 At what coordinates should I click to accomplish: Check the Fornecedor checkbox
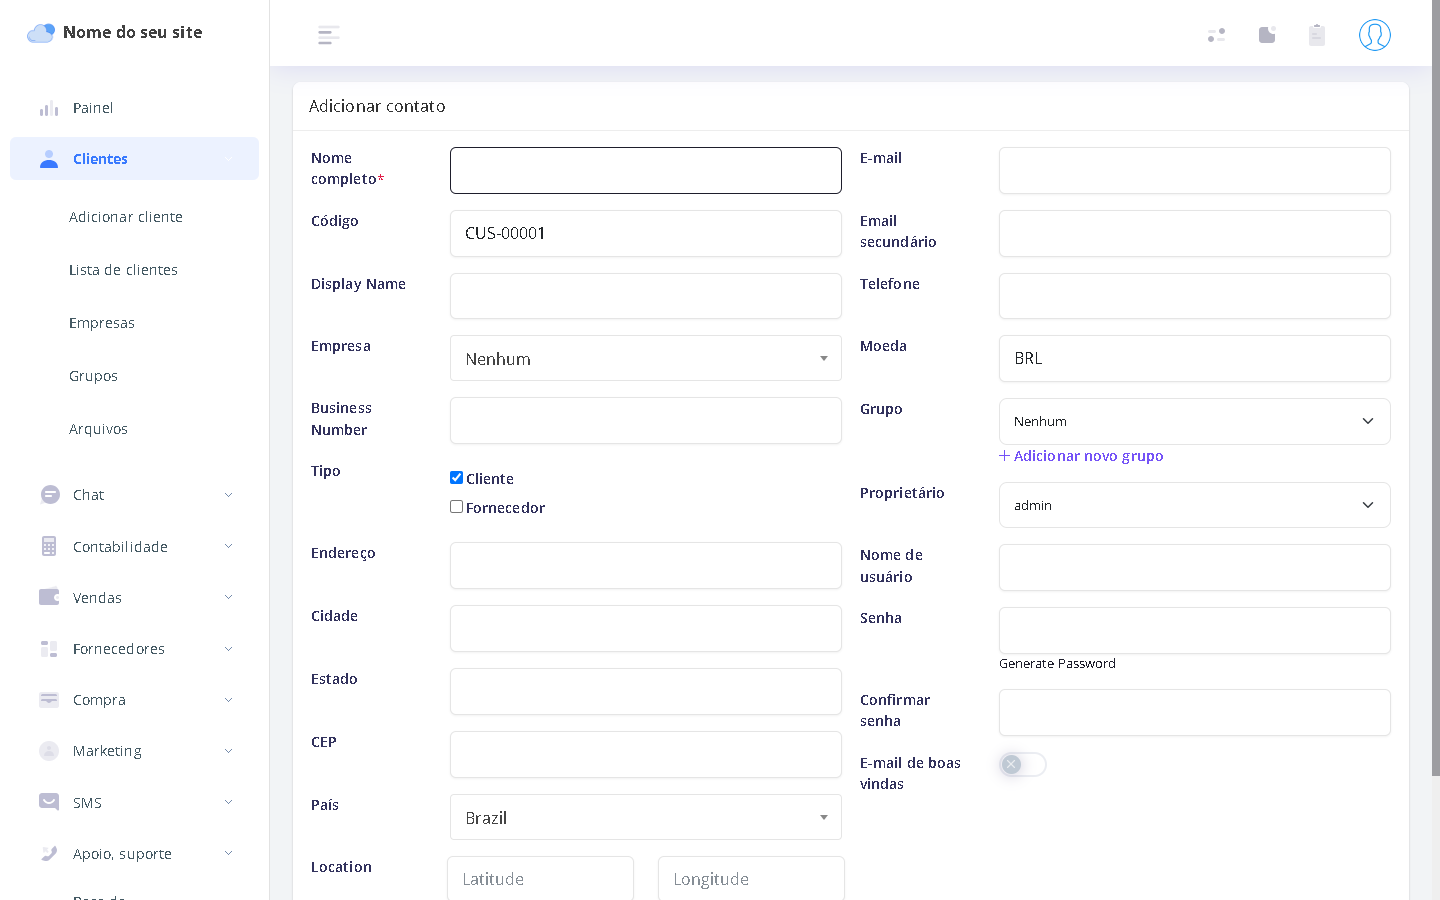[x=456, y=507]
